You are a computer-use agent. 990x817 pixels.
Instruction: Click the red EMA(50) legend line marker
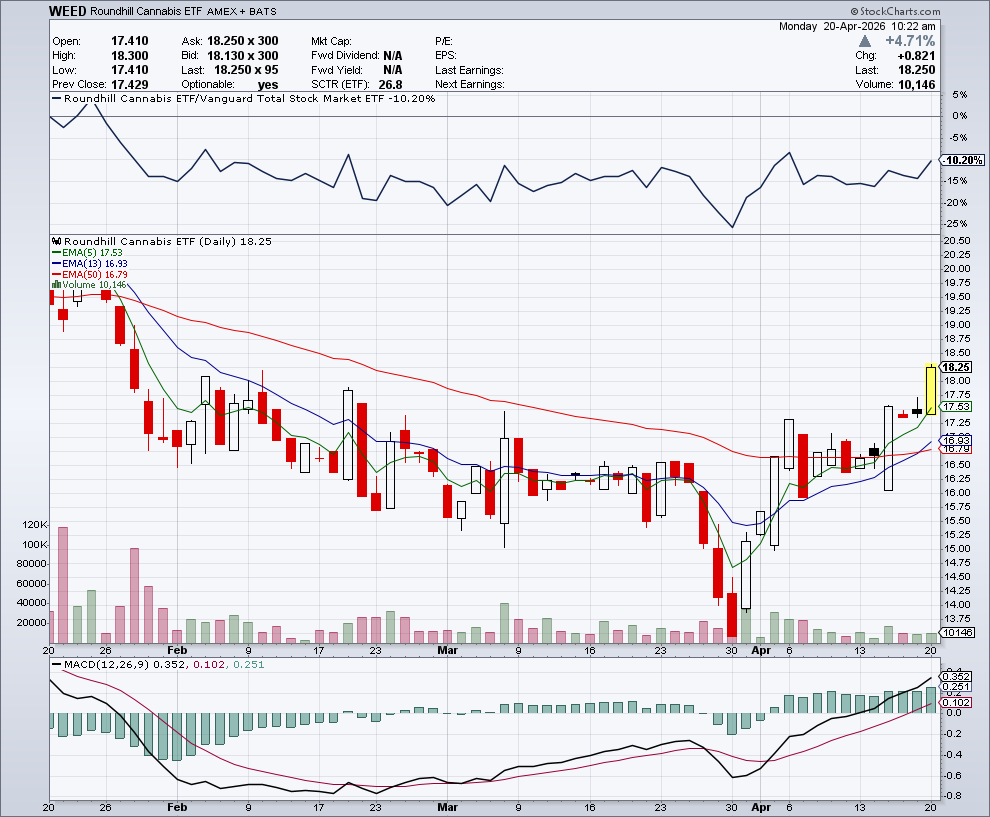[56, 275]
